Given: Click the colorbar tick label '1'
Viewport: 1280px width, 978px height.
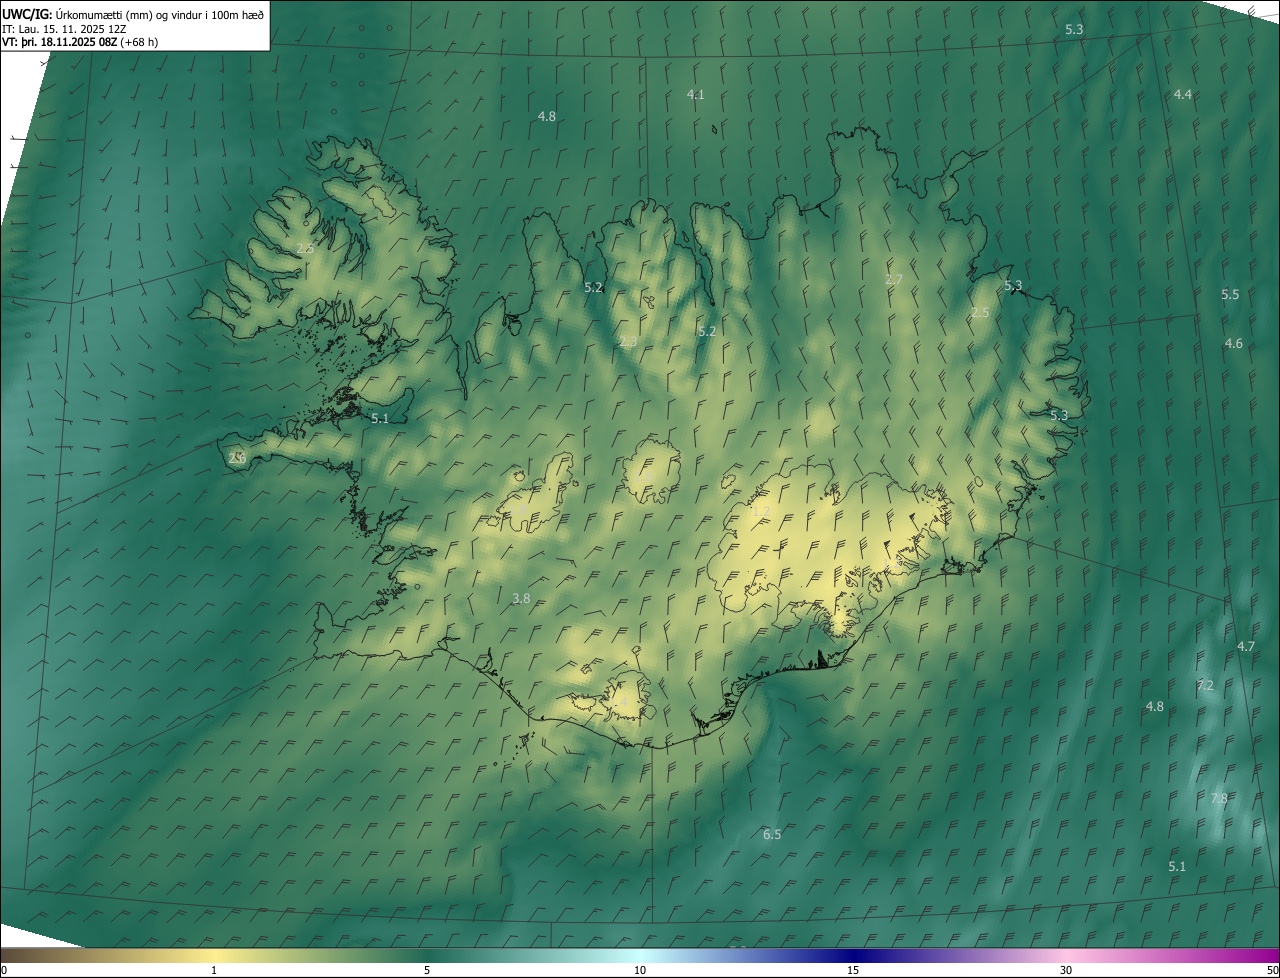Looking at the screenshot, I should 214,971.
